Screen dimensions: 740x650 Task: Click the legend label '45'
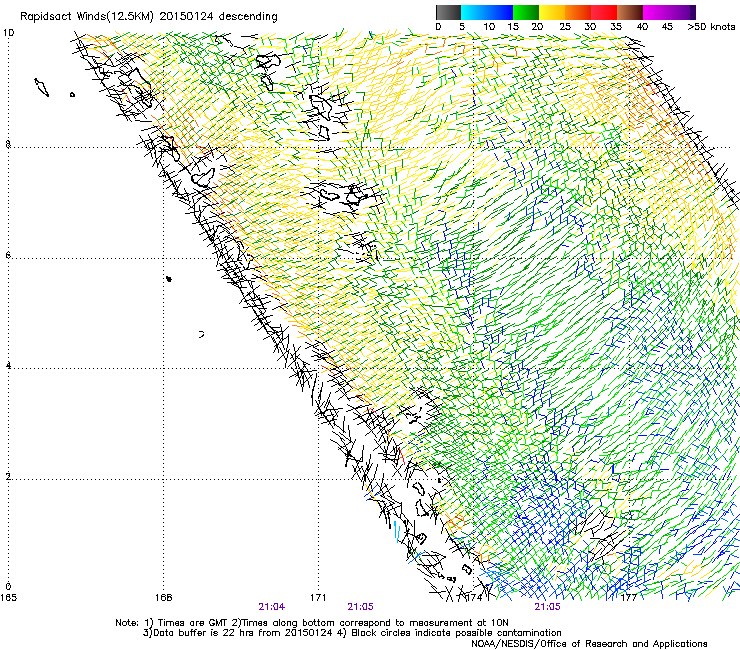667,27
